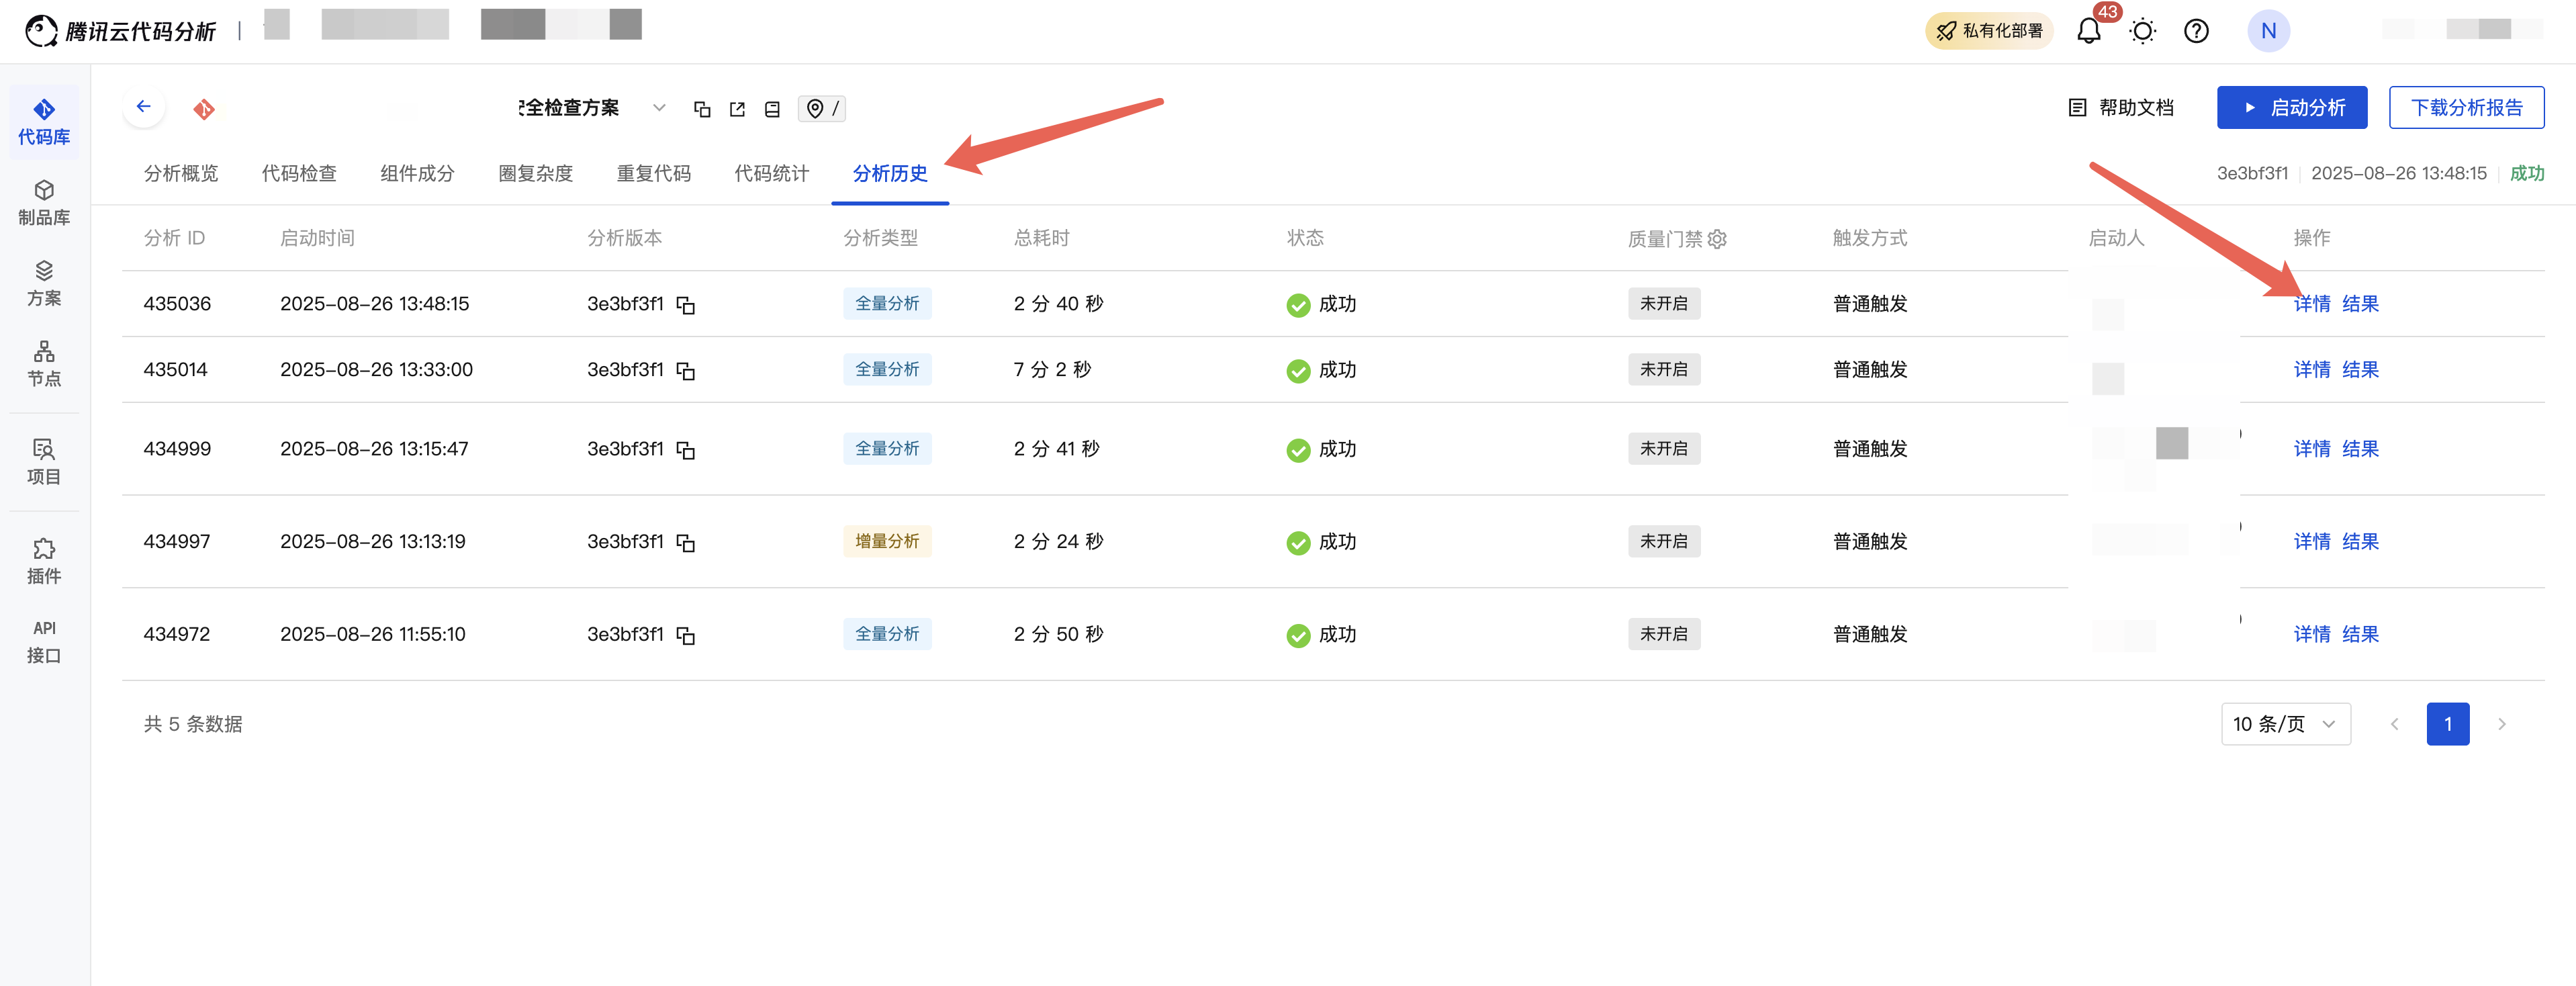Click the 下载分析报告 button

point(2466,107)
